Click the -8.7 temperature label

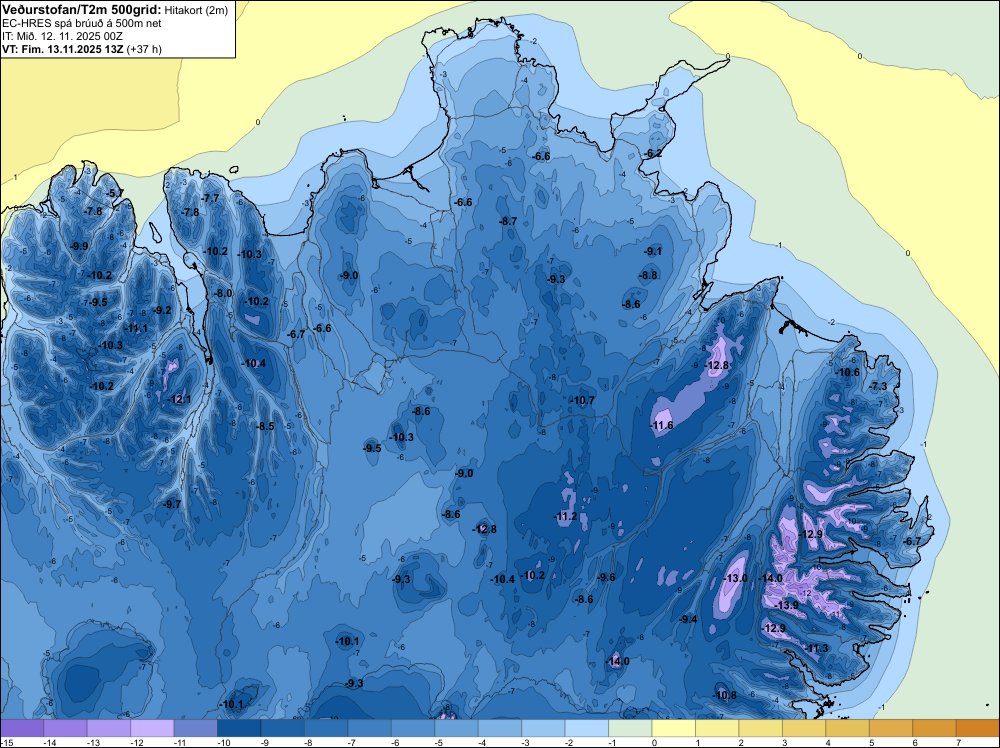(x=508, y=221)
